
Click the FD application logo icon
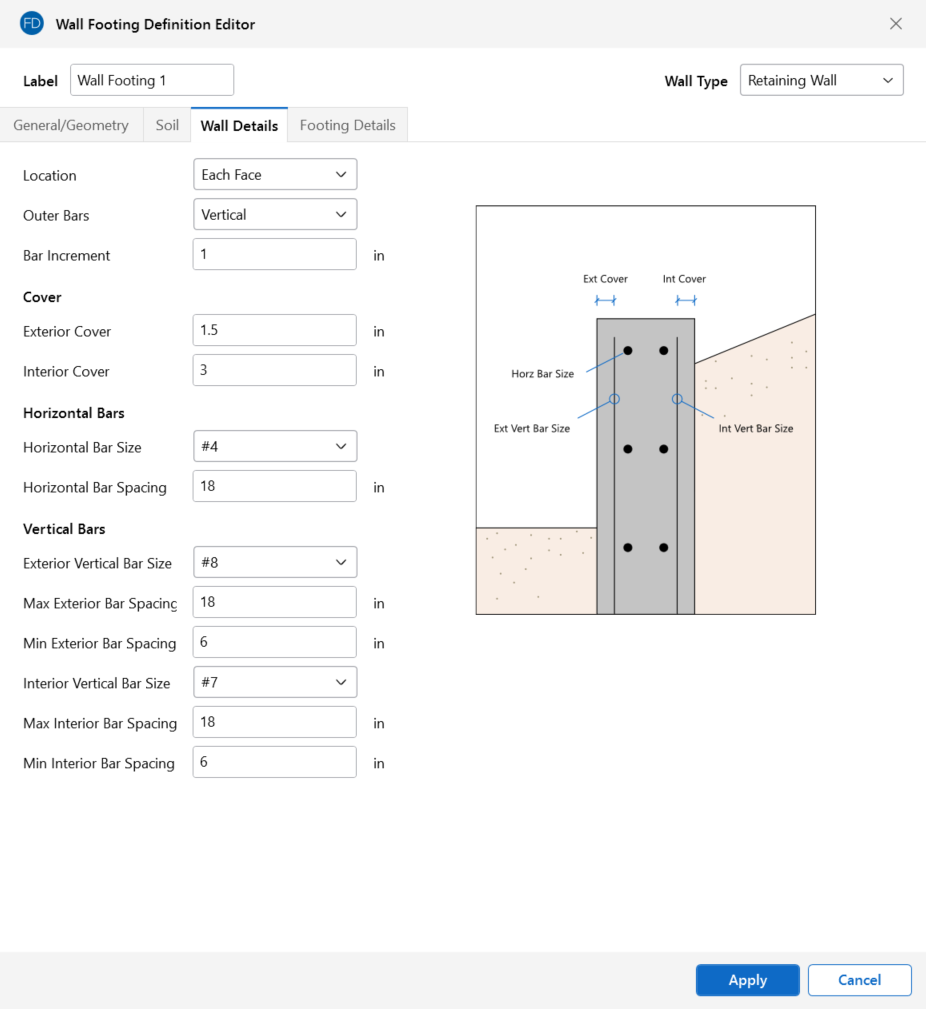coord(32,24)
